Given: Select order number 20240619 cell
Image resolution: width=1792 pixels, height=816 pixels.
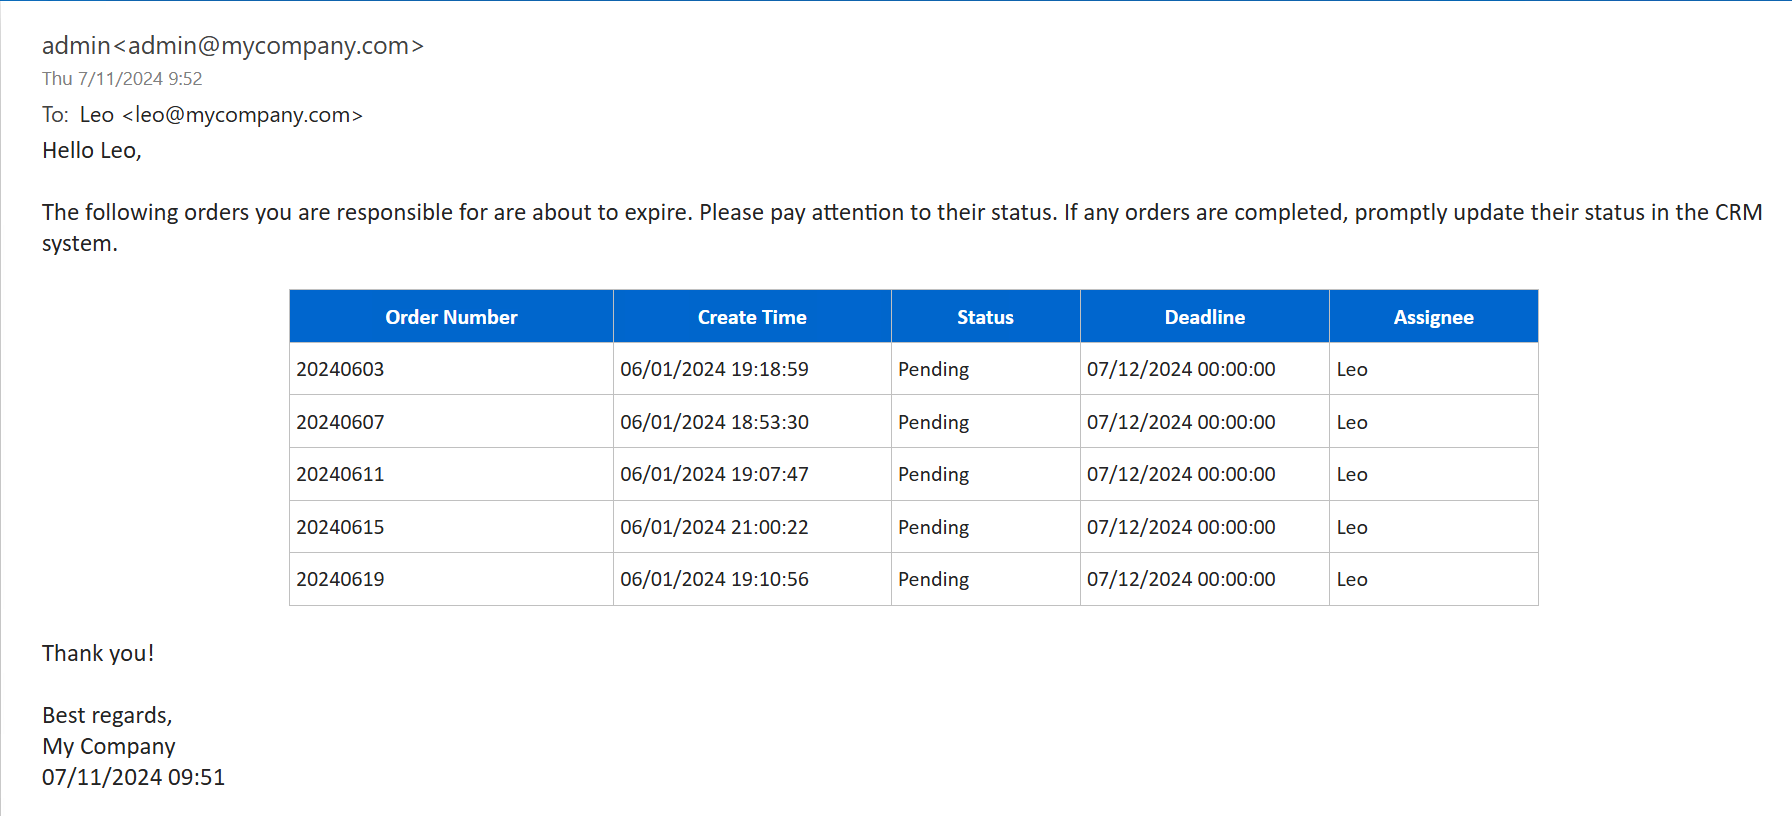Looking at the screenshot, I should click(x=340, y=579).
